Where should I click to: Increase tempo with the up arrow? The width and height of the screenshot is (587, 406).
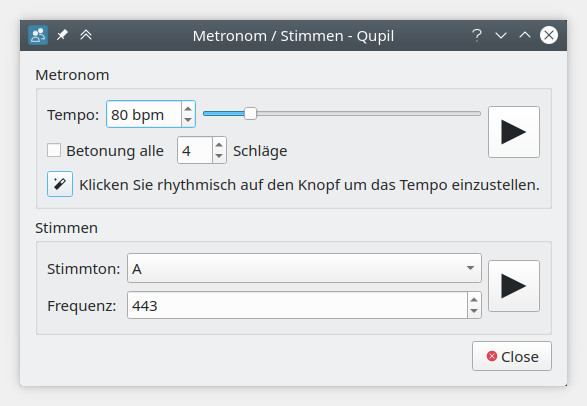coord(188,108)
